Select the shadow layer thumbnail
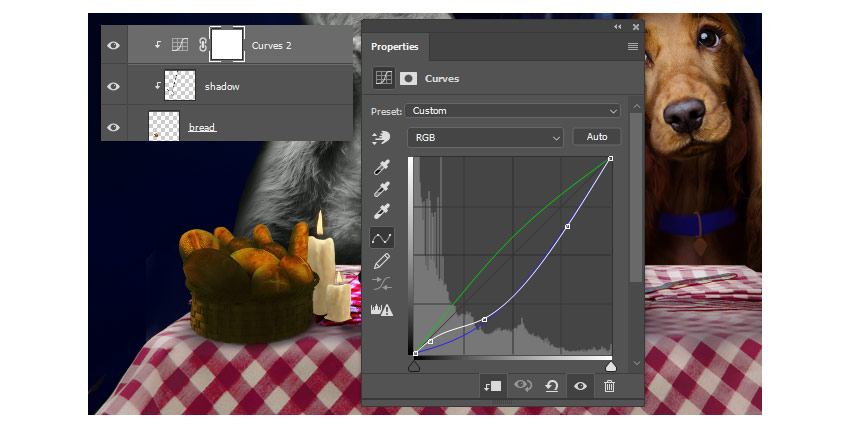 [180, 86]
